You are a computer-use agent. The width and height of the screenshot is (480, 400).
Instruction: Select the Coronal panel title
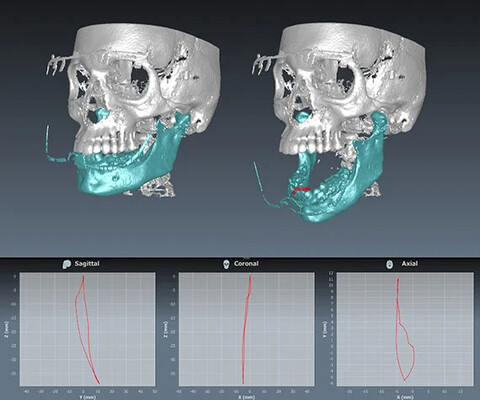click(246, 264)
